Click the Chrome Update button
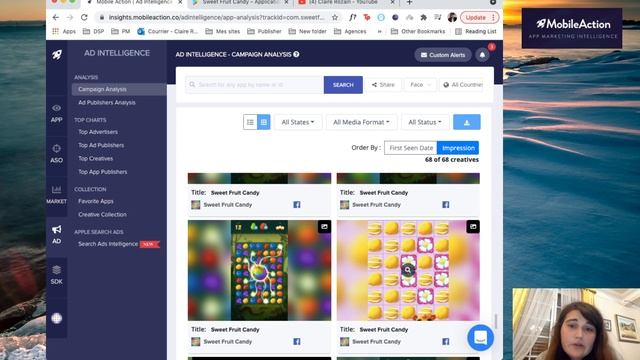 point(479,18)
